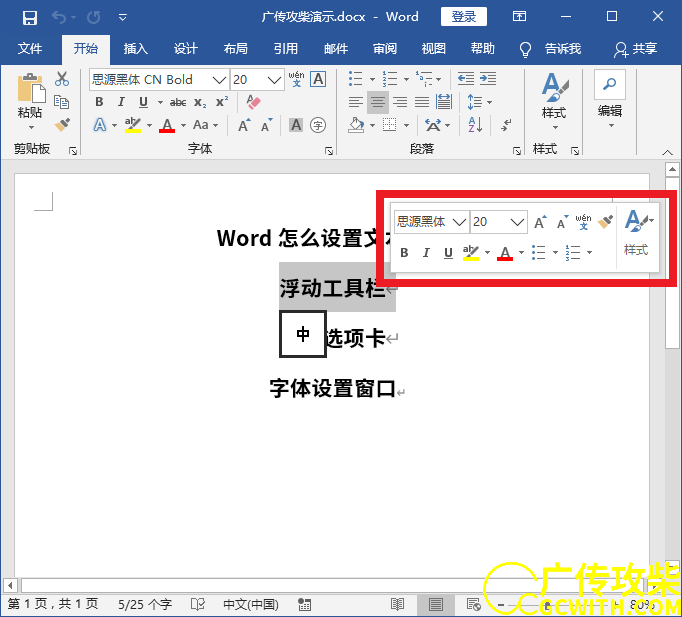Click the Paste clipboard icon
Viewport: 682px width, 617px height.
tap(30, 89)
